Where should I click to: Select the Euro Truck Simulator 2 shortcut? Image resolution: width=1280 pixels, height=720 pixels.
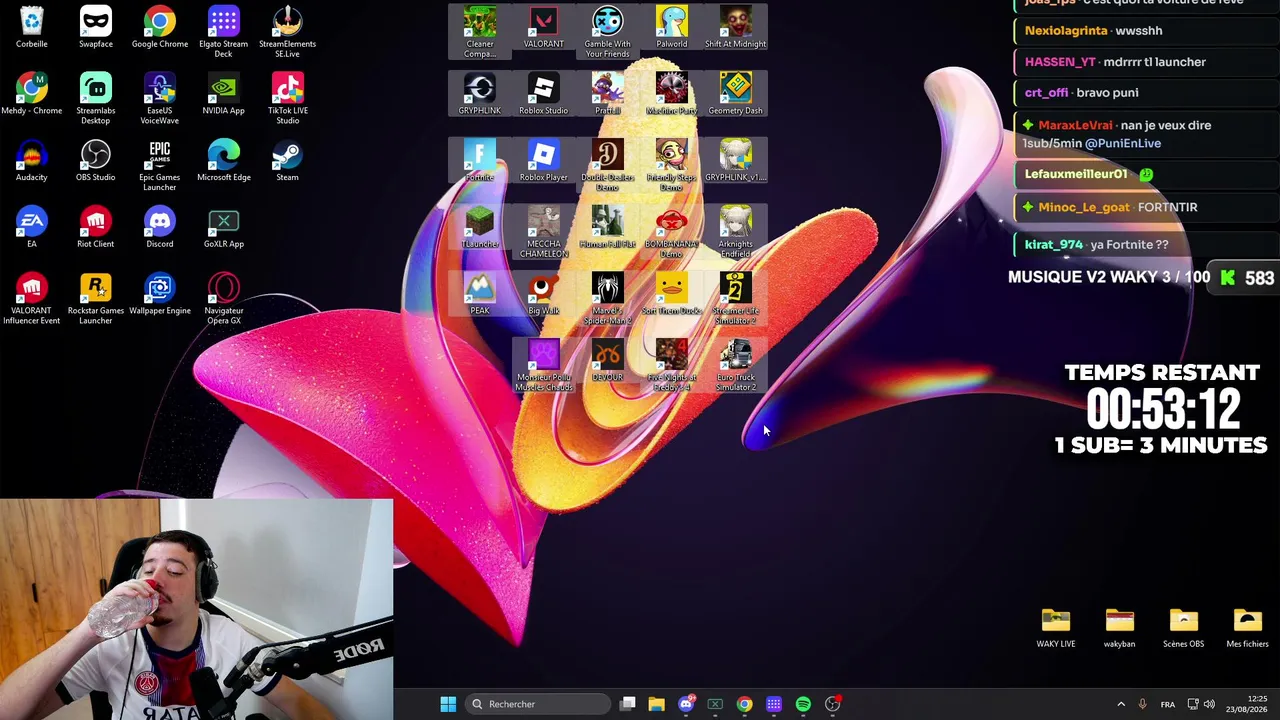tap(736, 367)
